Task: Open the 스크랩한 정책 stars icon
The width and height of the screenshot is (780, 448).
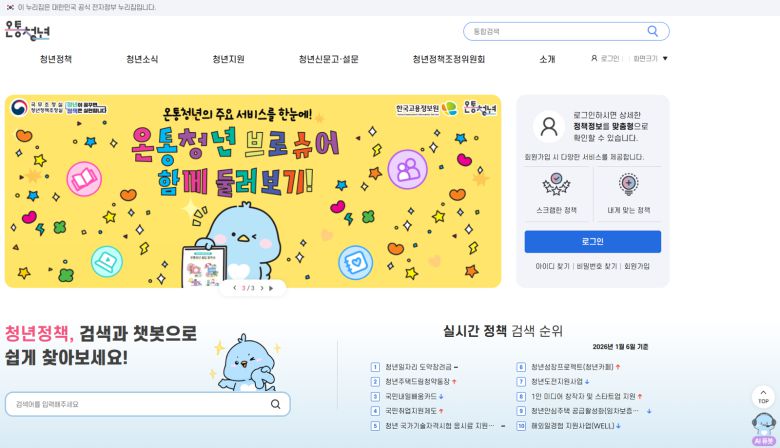Action: (556, 184)
